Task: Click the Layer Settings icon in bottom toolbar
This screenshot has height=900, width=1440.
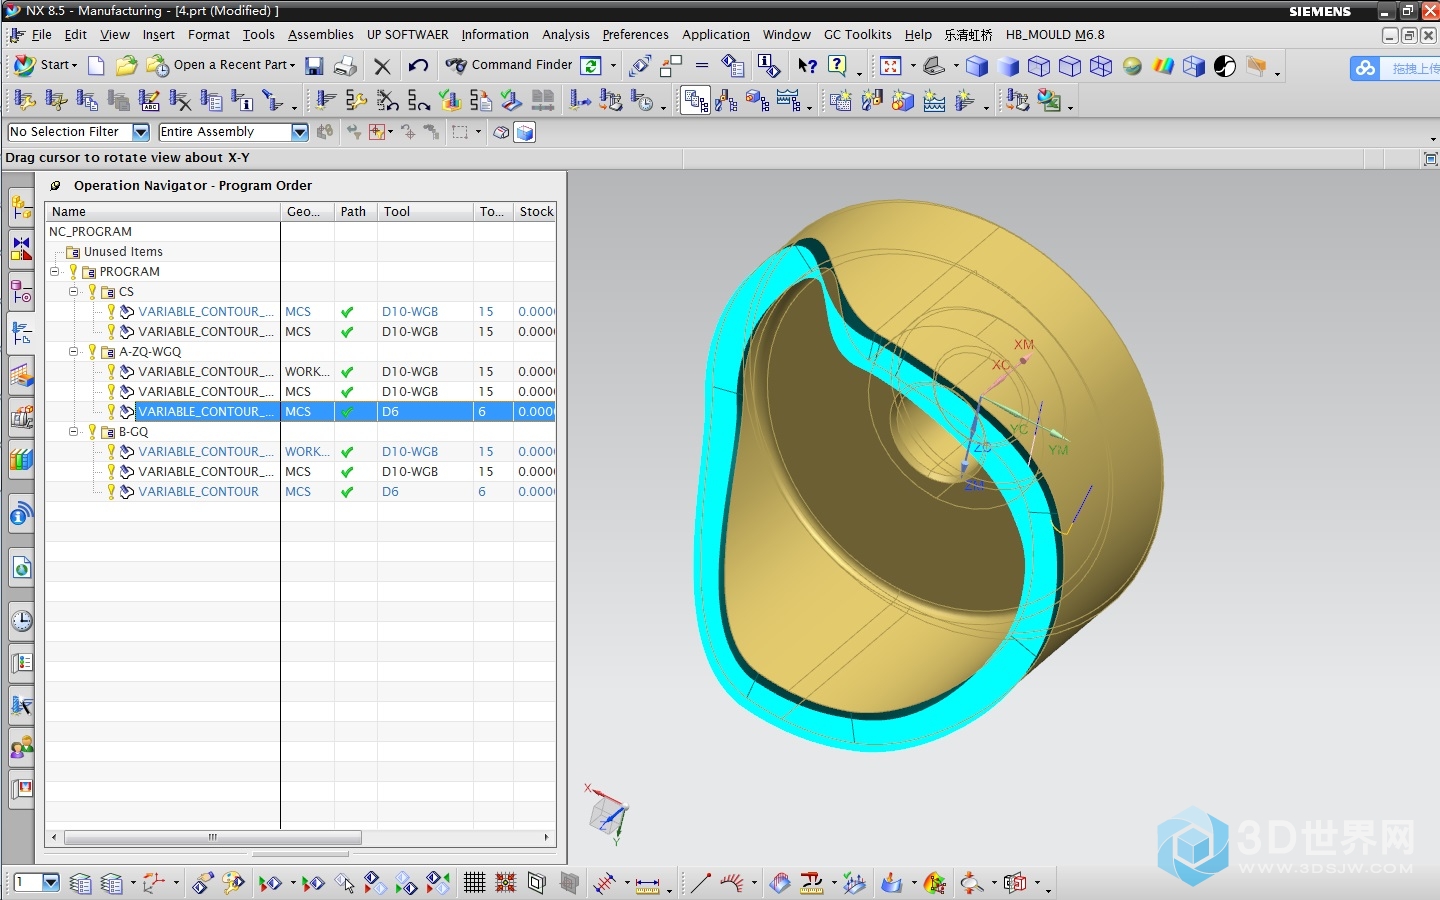Action: 81,883
